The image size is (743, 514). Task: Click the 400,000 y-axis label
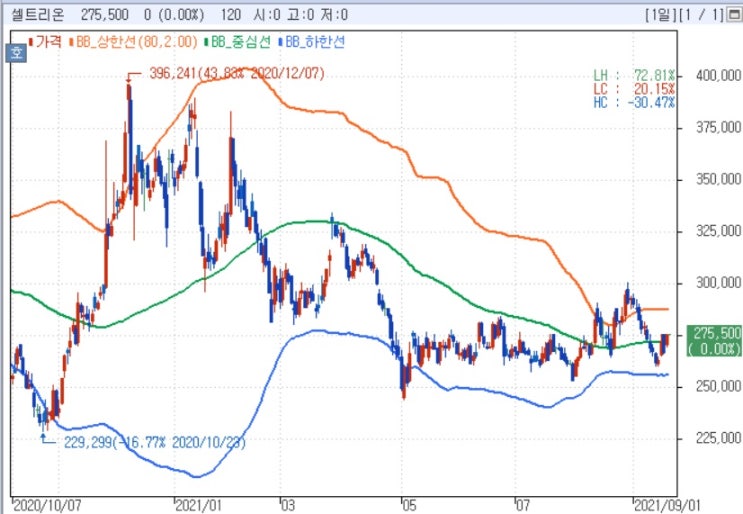[718, 76]
